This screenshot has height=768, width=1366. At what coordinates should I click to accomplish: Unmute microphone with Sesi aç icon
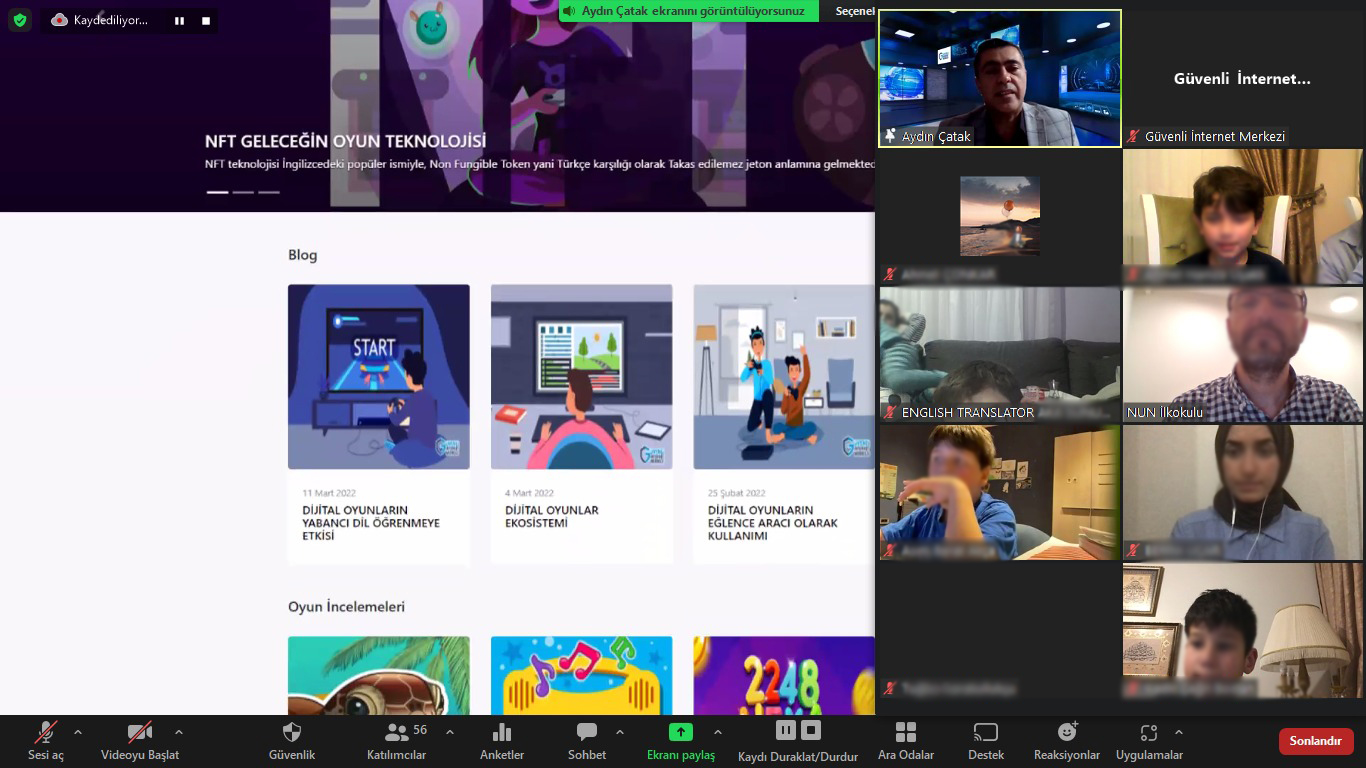pyautogui.click(x=45, y=733)
